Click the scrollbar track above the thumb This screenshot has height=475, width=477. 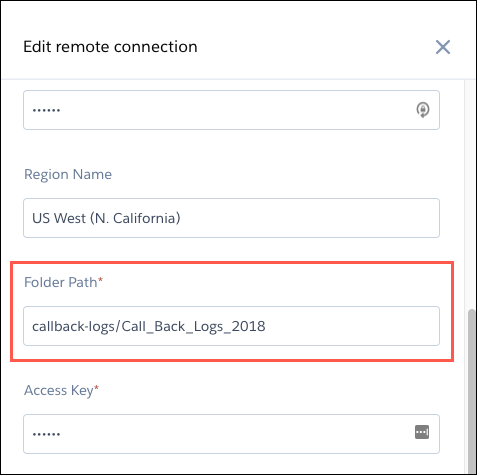[x=471, y=193]
